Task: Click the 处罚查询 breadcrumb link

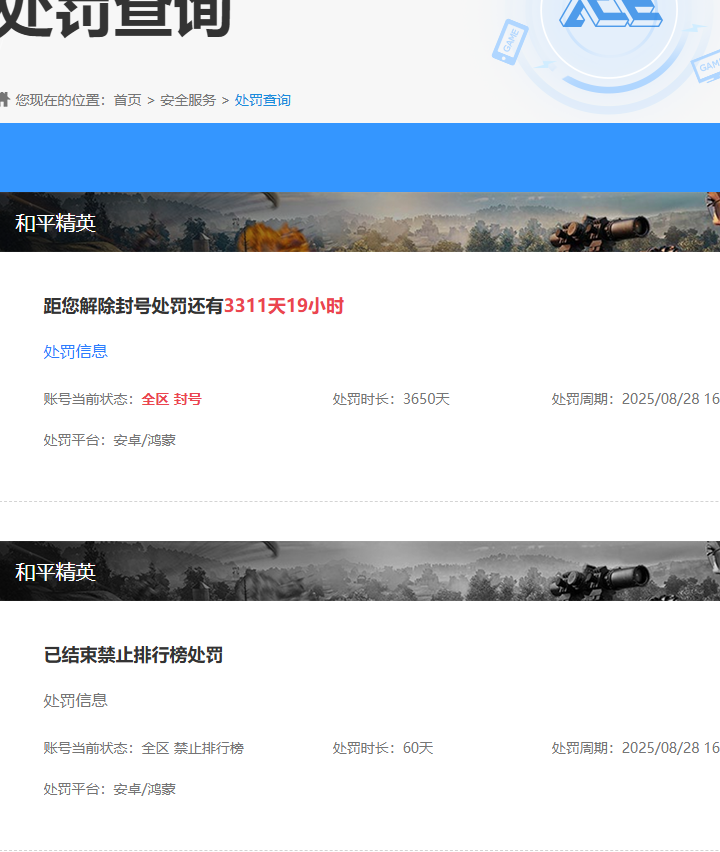Action: click(262, 100)
